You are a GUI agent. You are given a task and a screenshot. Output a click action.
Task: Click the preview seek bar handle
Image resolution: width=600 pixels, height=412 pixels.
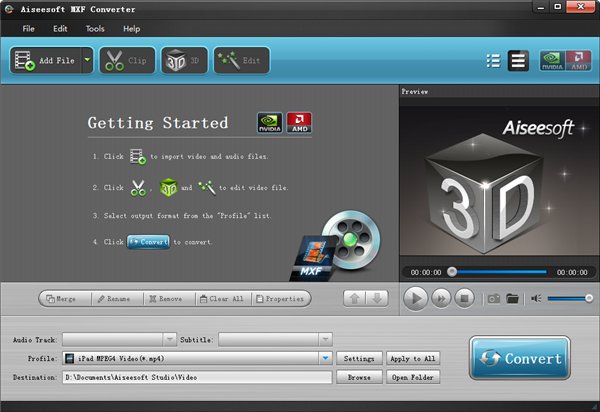[452, 272]
